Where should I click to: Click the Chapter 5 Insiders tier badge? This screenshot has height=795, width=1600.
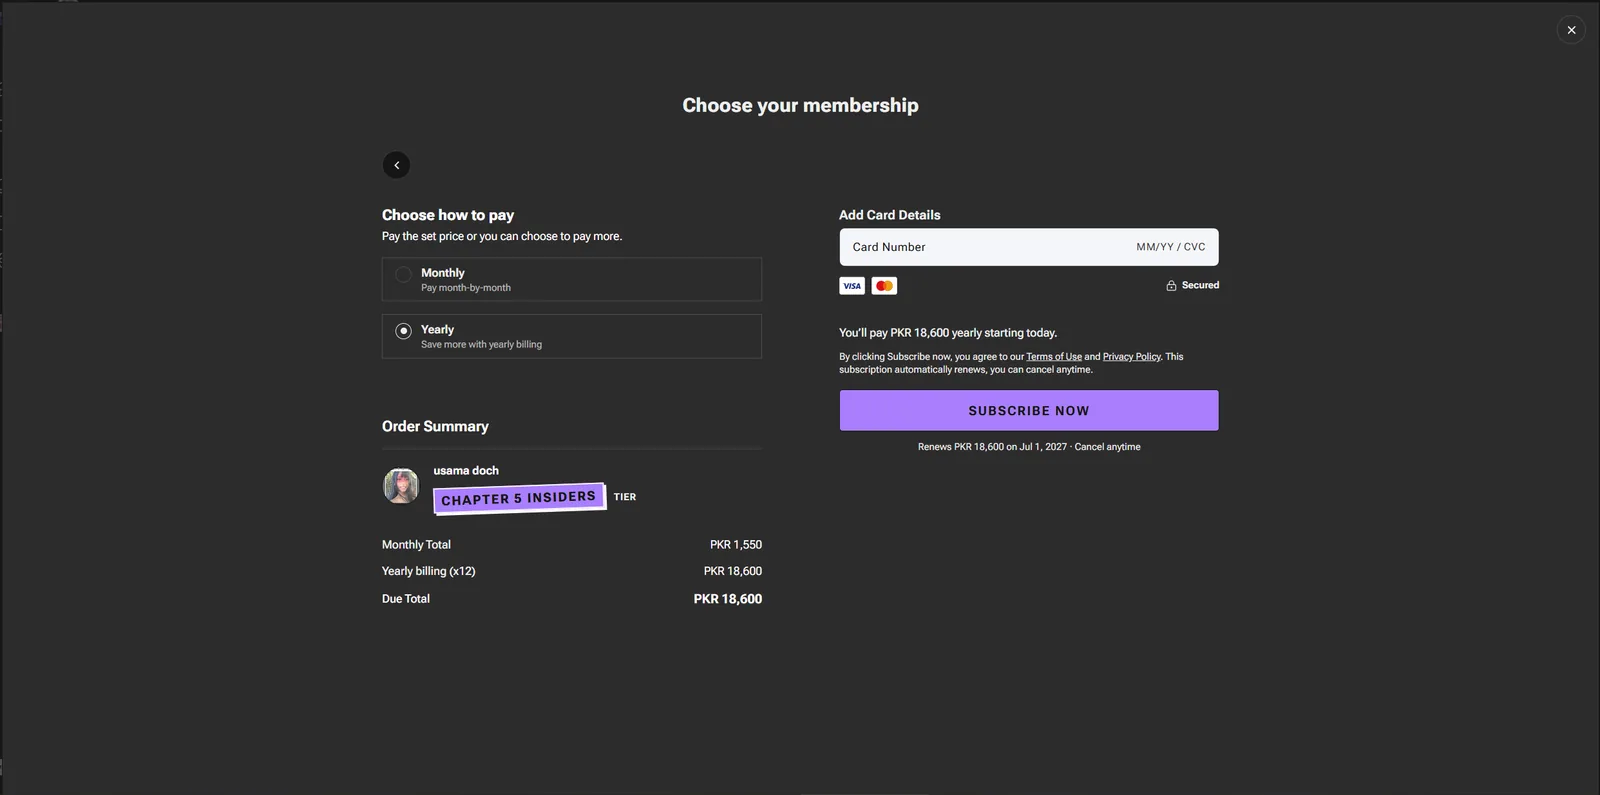pyautogui.click(x=519, y=498)
